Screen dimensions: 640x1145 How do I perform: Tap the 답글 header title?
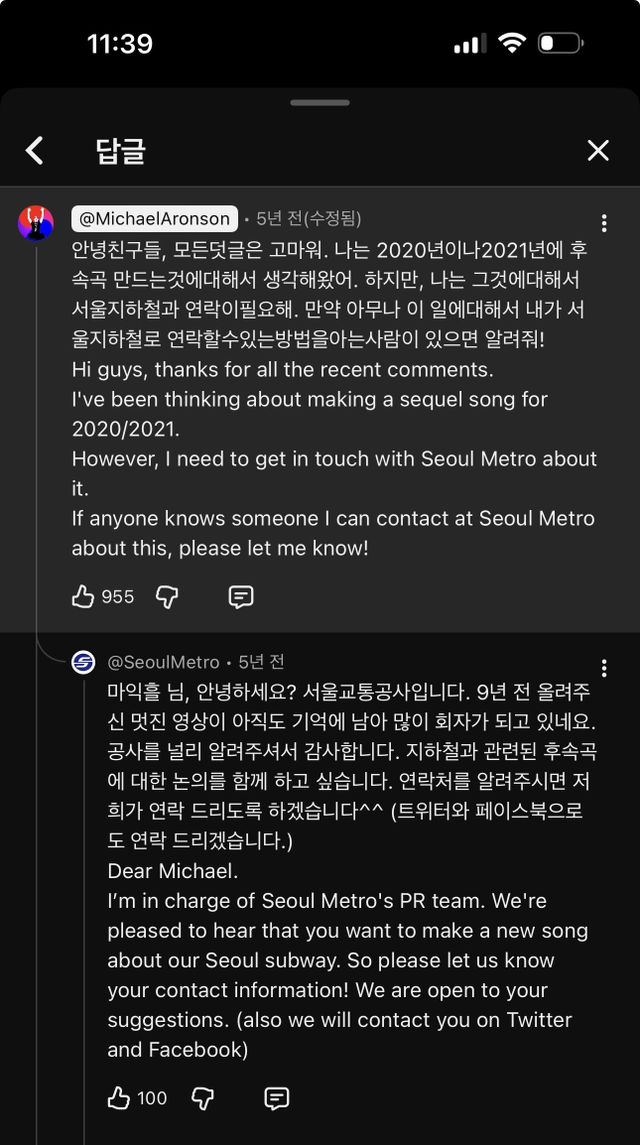pyautogui.click(x=121, y=151)
